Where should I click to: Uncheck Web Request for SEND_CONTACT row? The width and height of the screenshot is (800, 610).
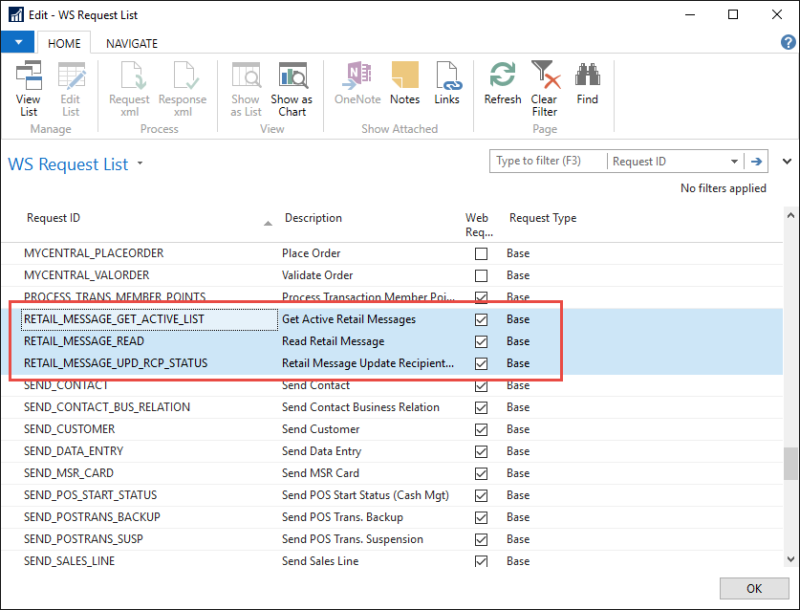tap(481, 386)
